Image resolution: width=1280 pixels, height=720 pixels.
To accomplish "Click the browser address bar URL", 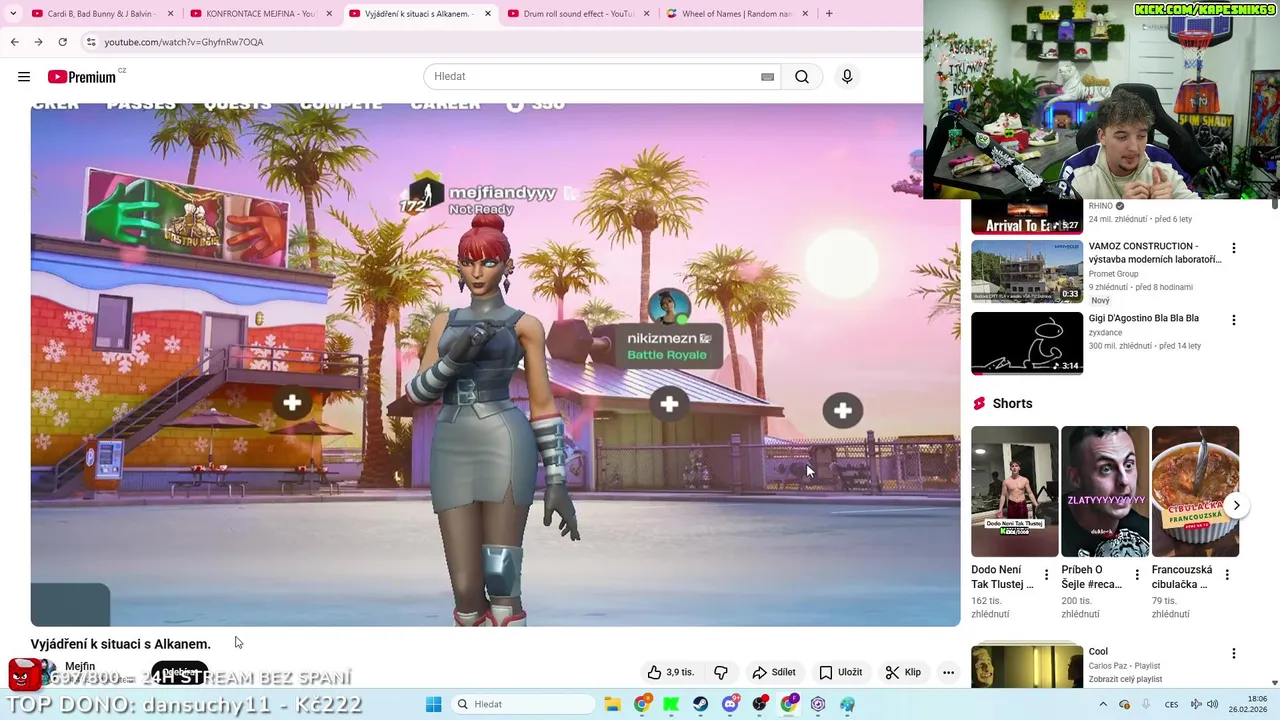I will tap(184, 42).
